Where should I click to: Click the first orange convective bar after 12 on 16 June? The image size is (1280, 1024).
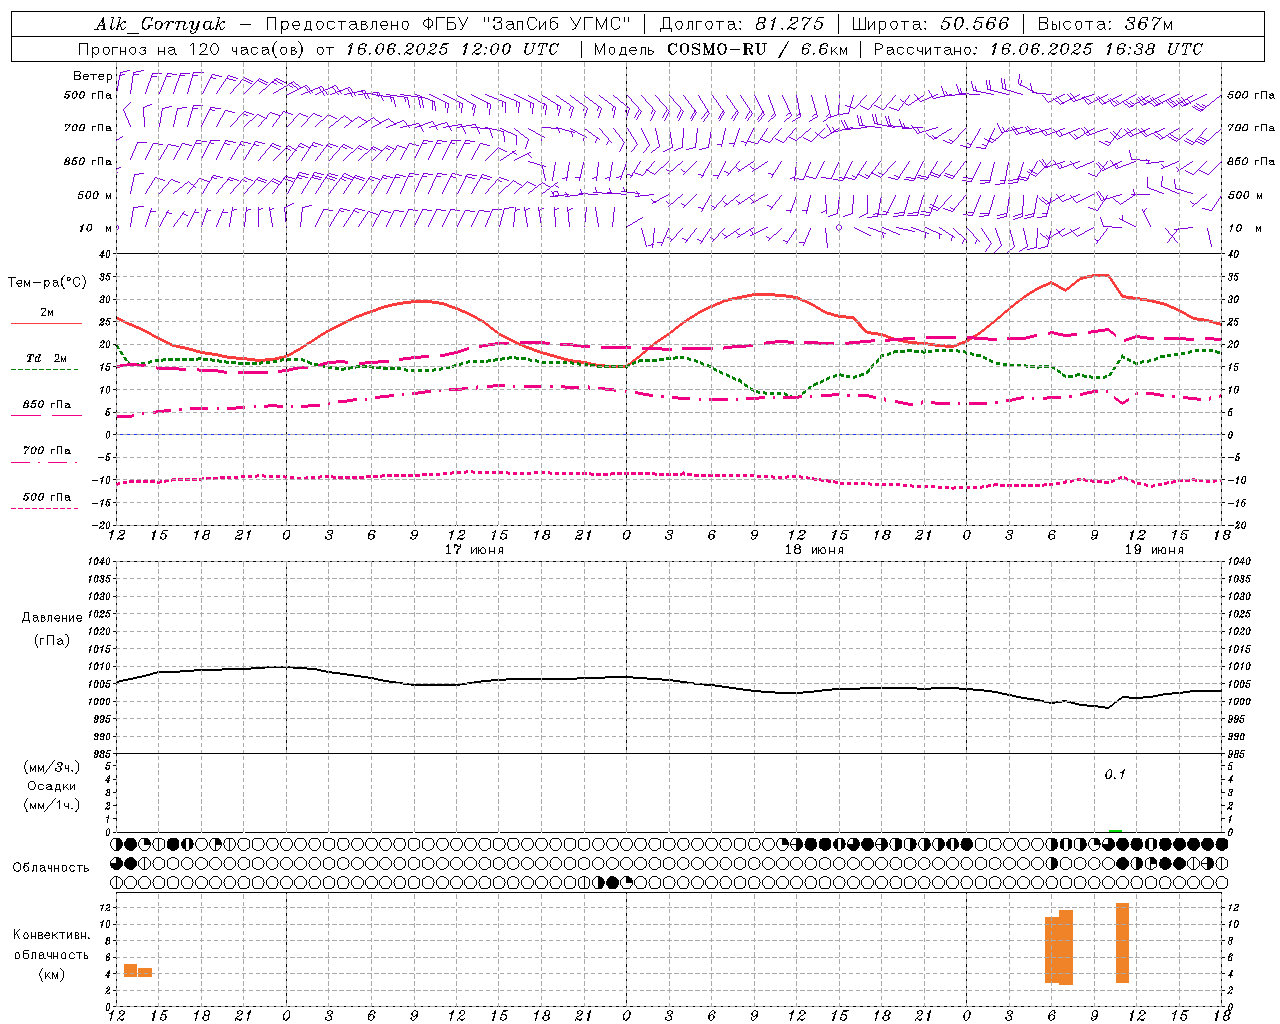pyautogui.click(x=130, y=970)
